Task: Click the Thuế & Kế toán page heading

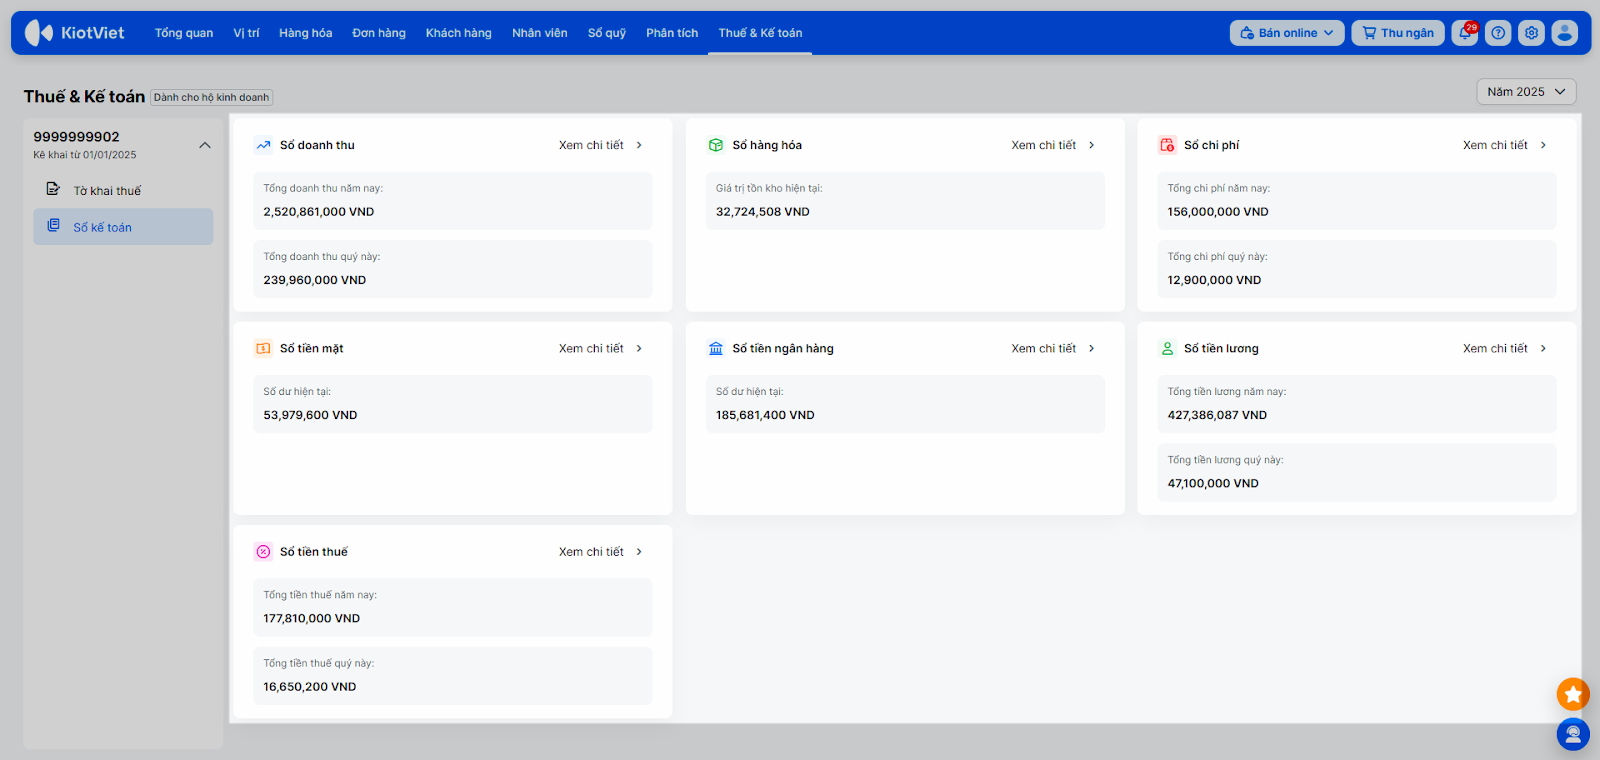Action: [x=84, y=96]
